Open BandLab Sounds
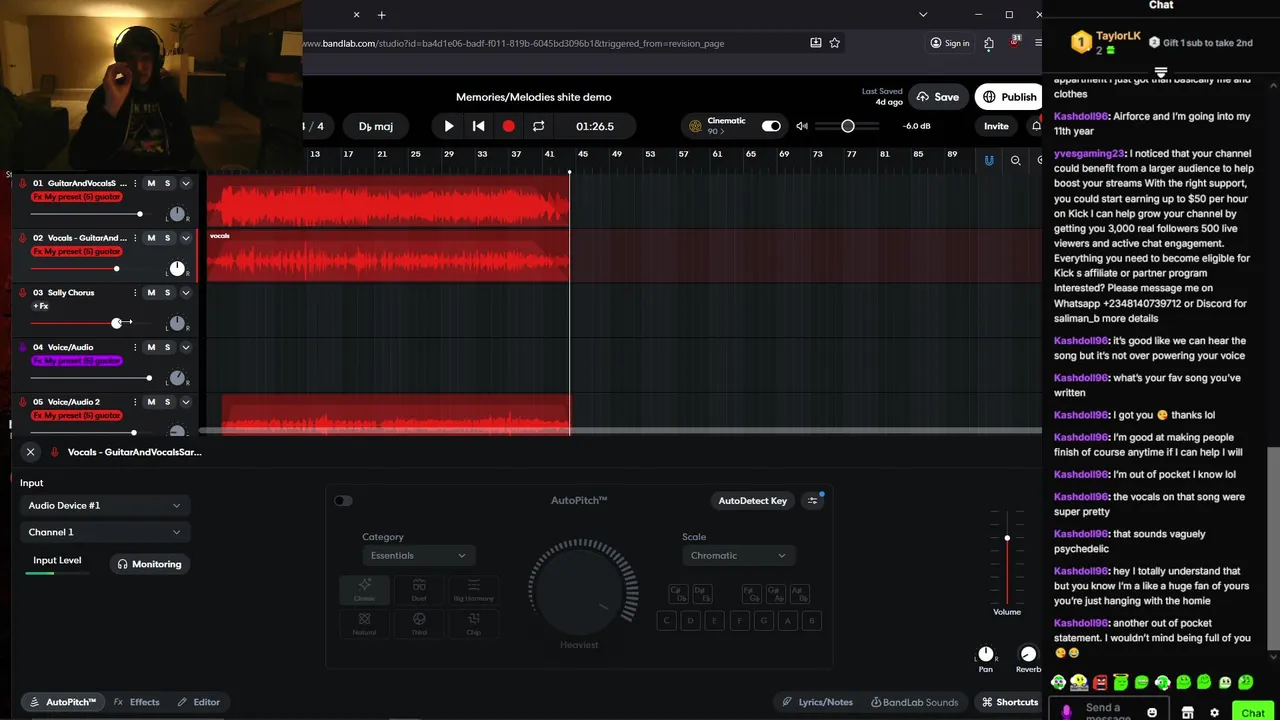The height and width of the screenshot is (720, 1280). pos(914,702)
